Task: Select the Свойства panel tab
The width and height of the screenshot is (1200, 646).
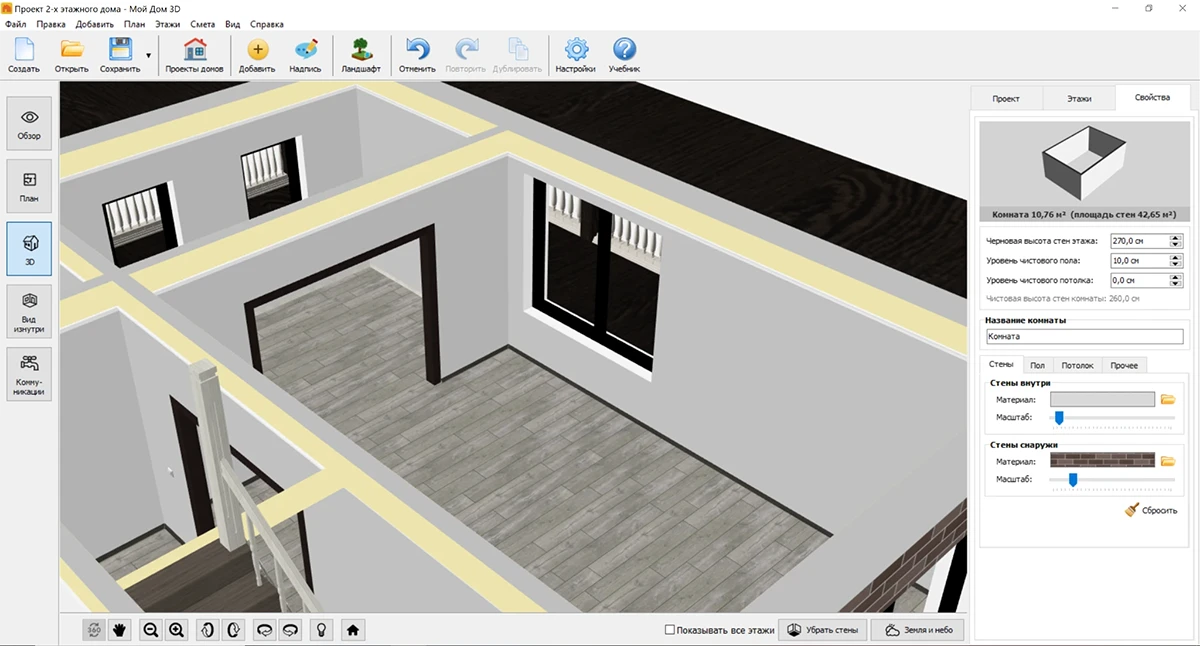Action: (1153, 97)
